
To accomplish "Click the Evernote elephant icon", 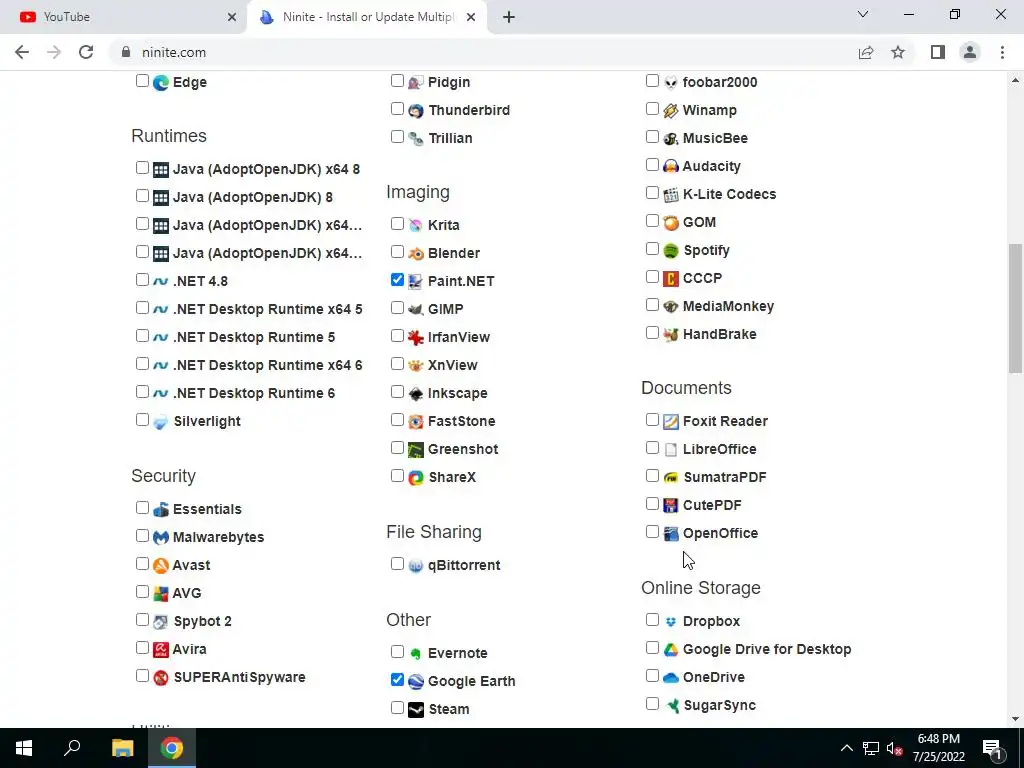I will (415, 653).
